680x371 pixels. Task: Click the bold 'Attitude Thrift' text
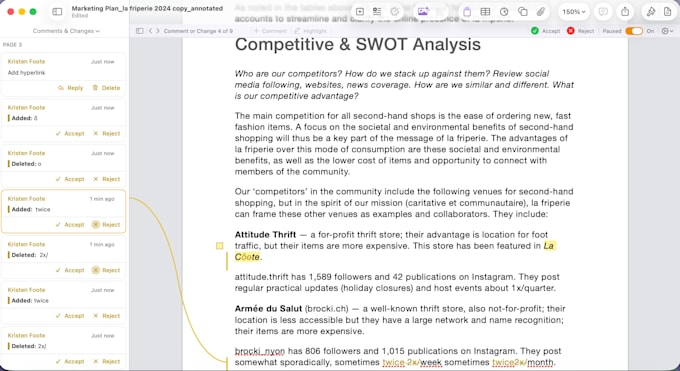coord(265,235)
